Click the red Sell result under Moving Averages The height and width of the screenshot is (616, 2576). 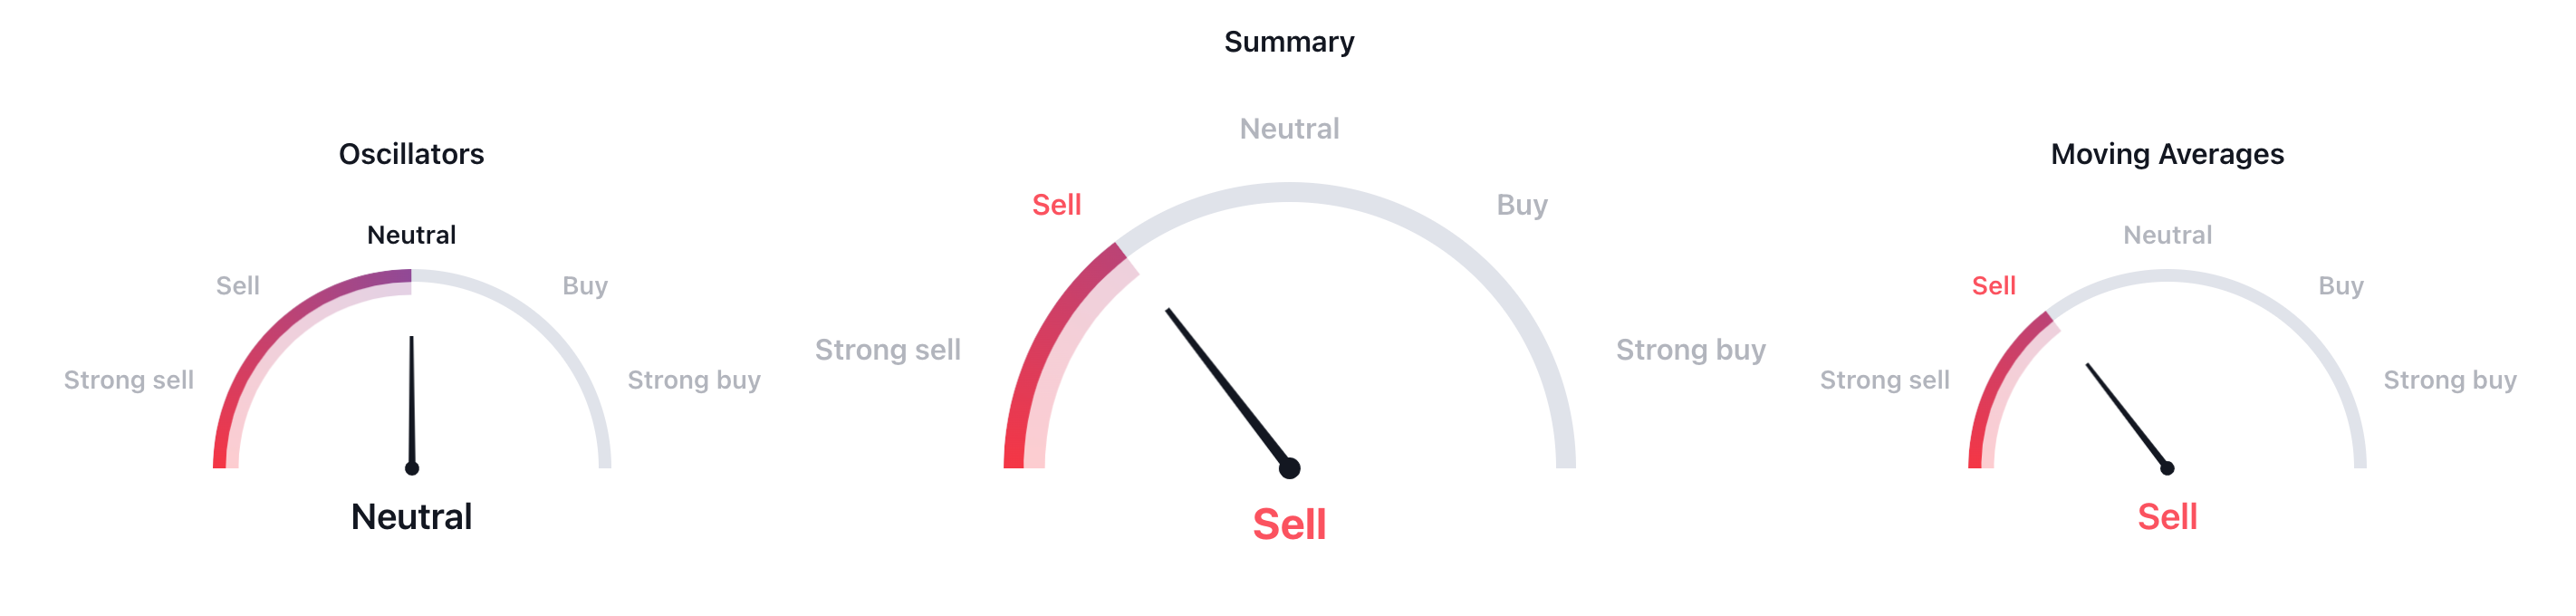[2167, 517]
